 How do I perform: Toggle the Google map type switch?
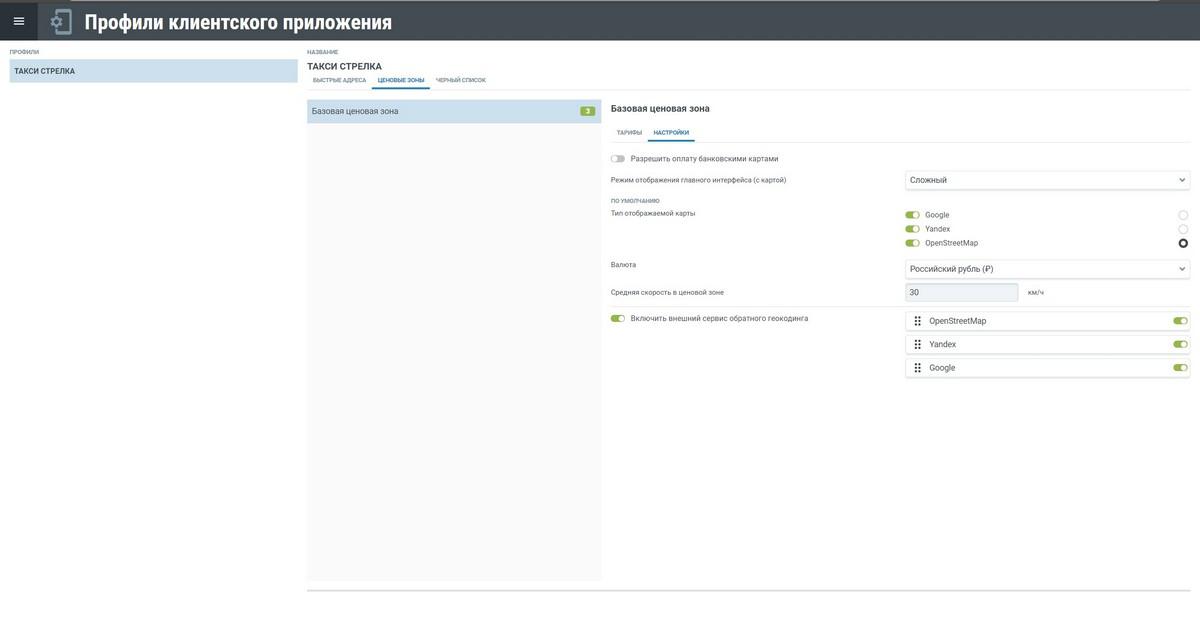click(x=912, y=215)
